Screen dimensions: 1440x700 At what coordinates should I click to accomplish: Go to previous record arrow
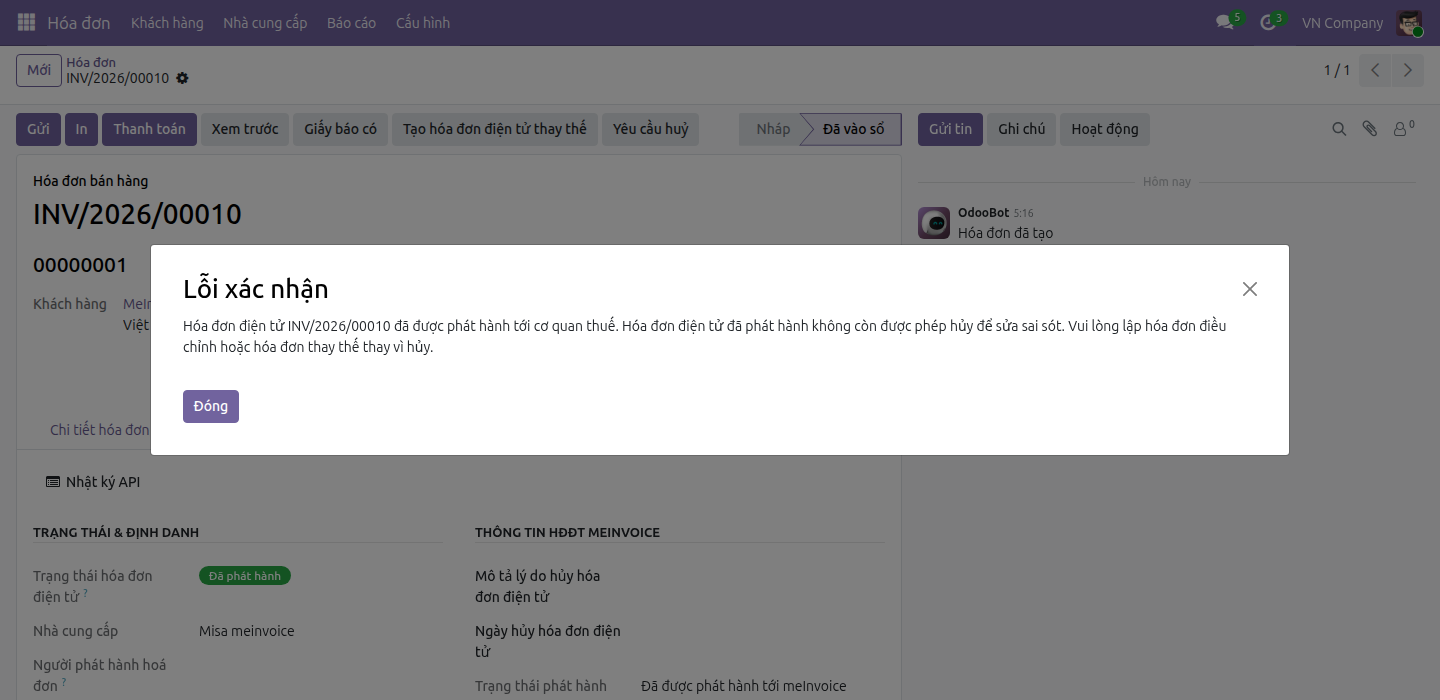pos(1376,70)
